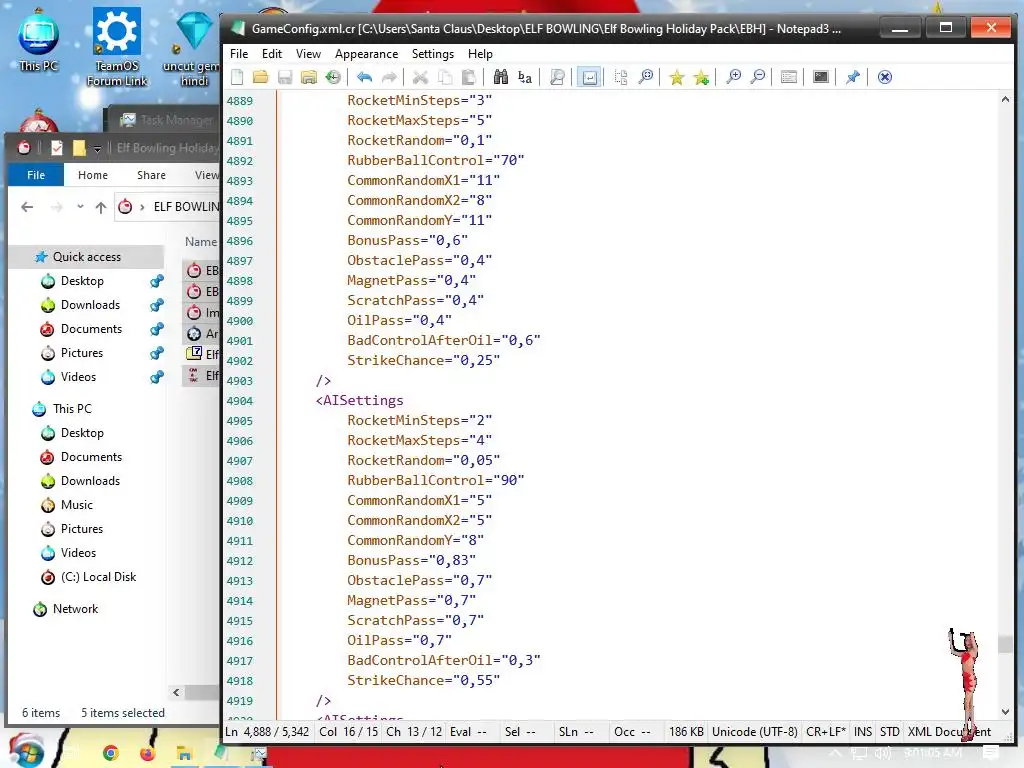Open the Home tab in Explorer ribbon
This screenshot has height=768, width=1024.
tap(93, 175)
